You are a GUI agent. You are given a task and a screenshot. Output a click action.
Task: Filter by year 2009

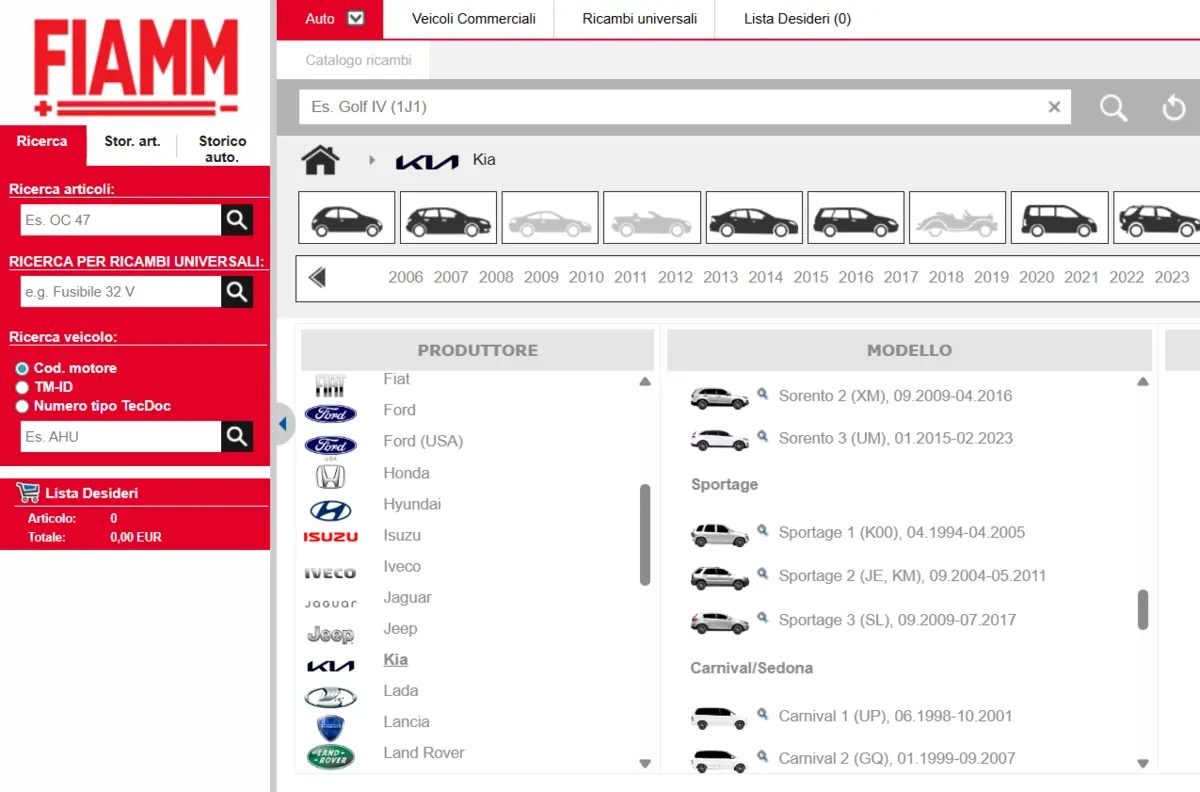pos(541,277)
